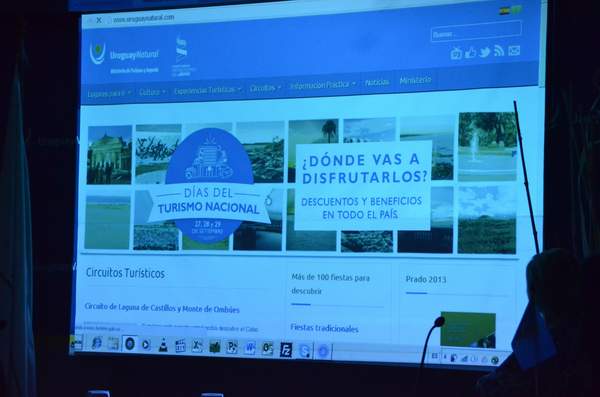Open Skype from the taskbar
Image resolution: width=600 pixels, height=397 pixels.
[305, 350]
